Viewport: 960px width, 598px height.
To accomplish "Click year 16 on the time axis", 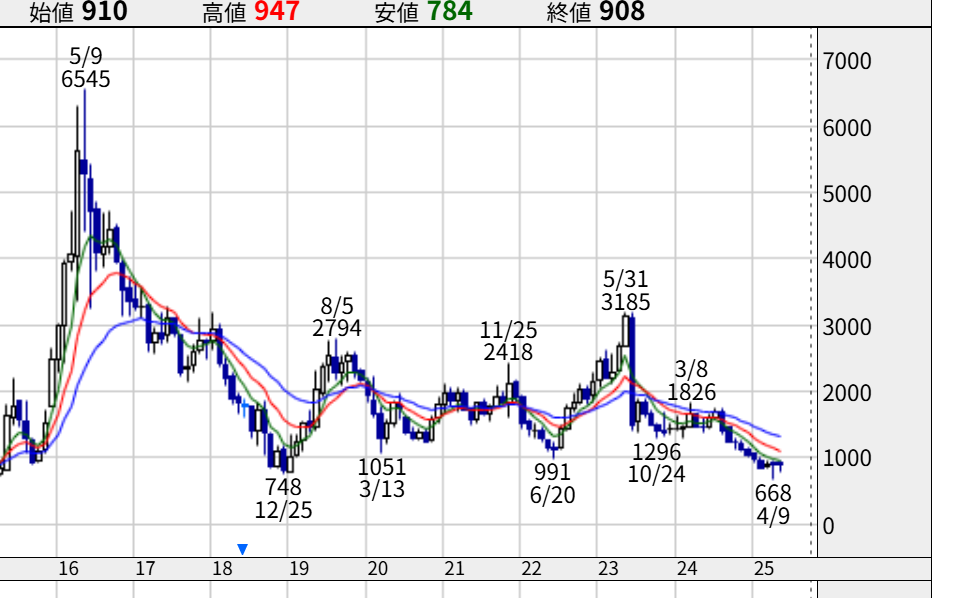I will 69,569.
